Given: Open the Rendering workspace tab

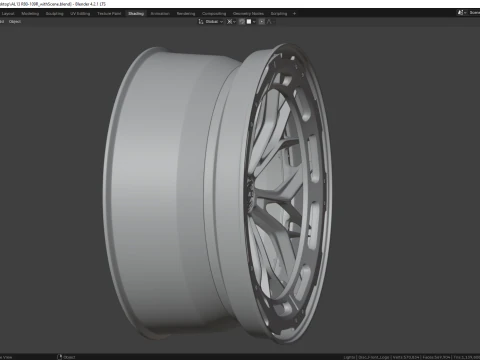Looking at the screenshot, I should (x=186, y=14).
